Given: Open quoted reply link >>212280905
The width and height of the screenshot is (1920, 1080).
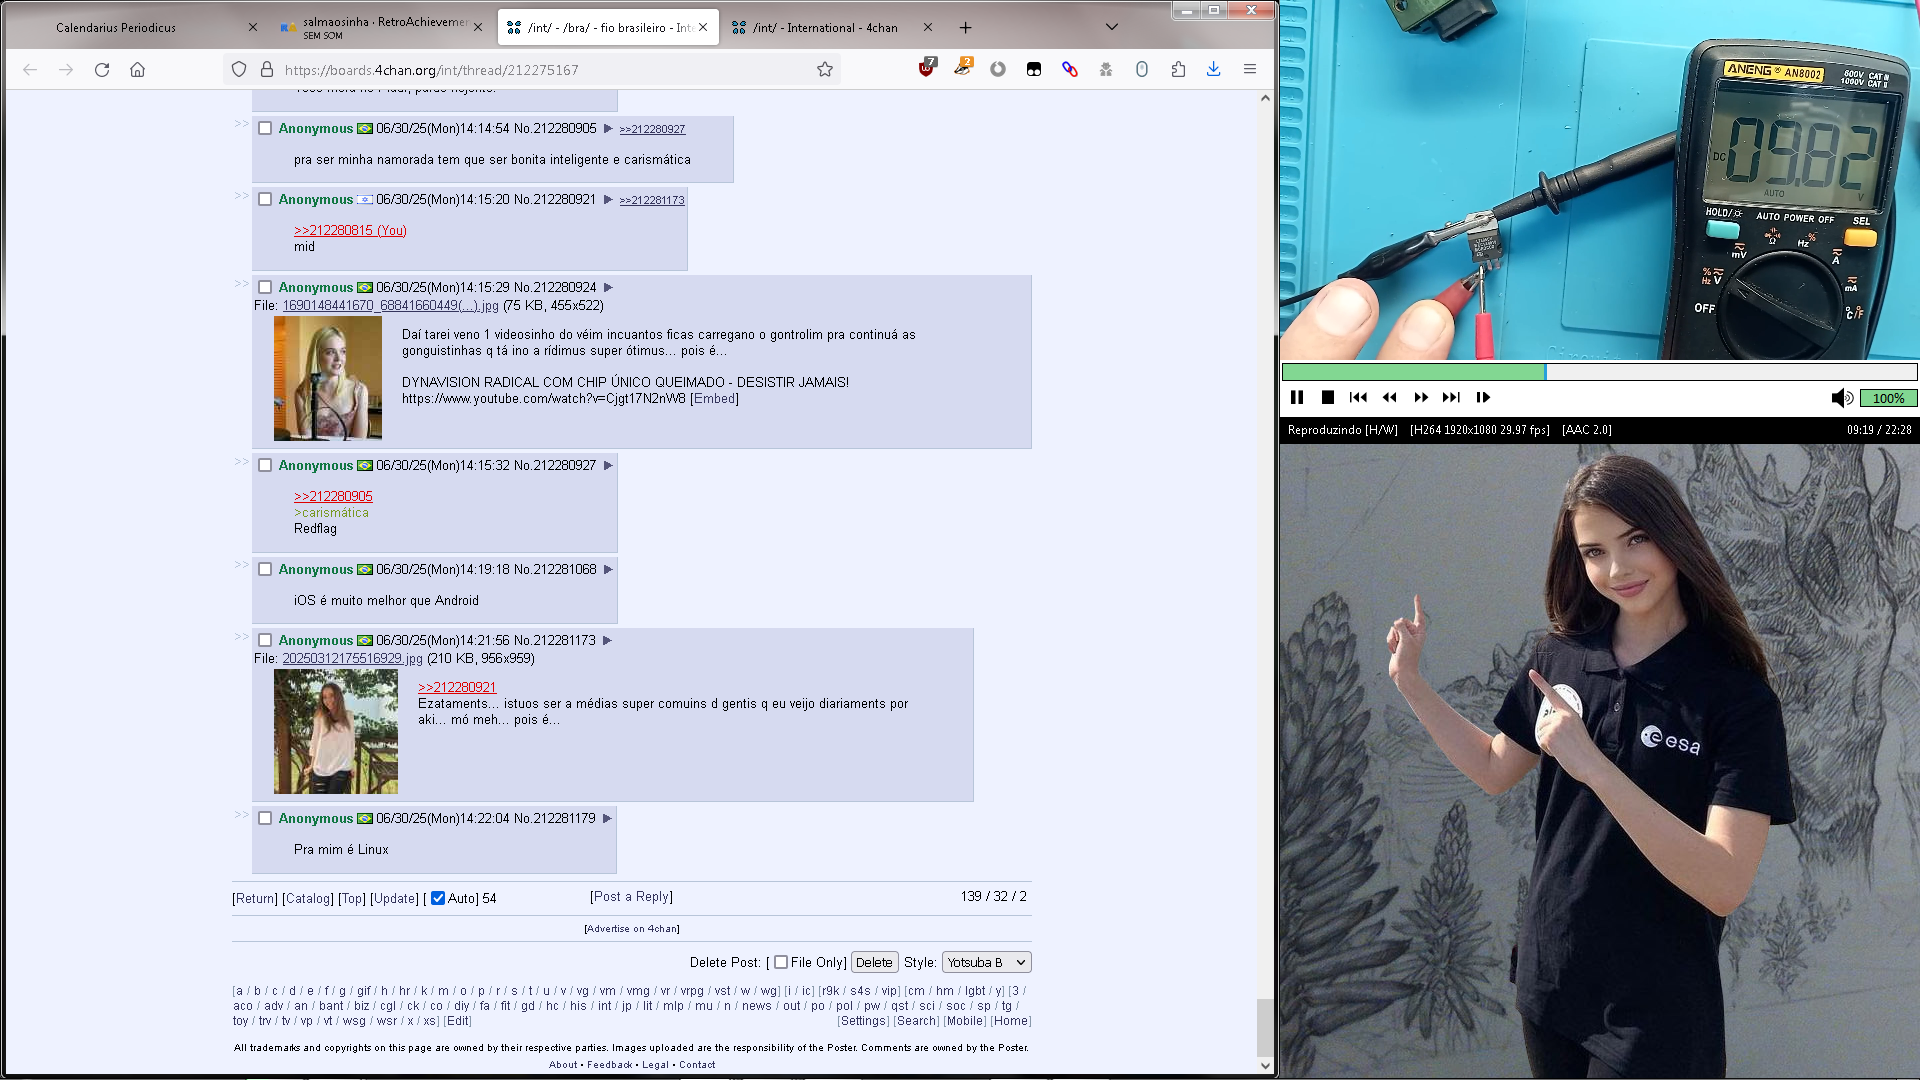Looking at the screenshot, I should pyautogui.click(x=333, y=496).
